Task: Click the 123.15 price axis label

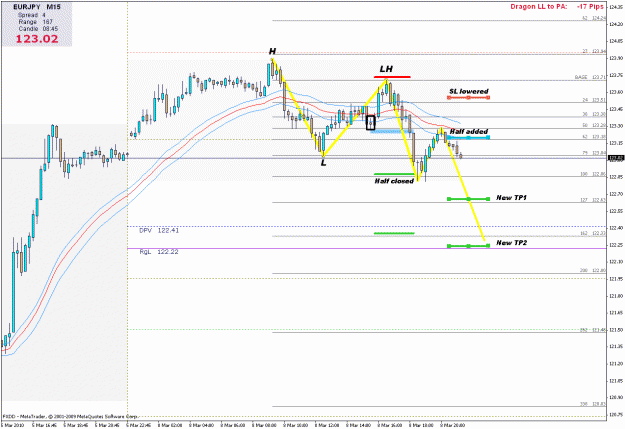Action: point(616,143)
